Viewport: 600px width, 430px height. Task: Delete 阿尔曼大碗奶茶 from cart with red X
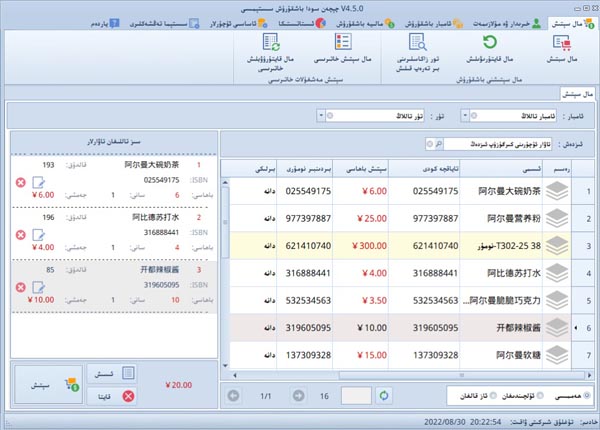(x=21, y=182)
